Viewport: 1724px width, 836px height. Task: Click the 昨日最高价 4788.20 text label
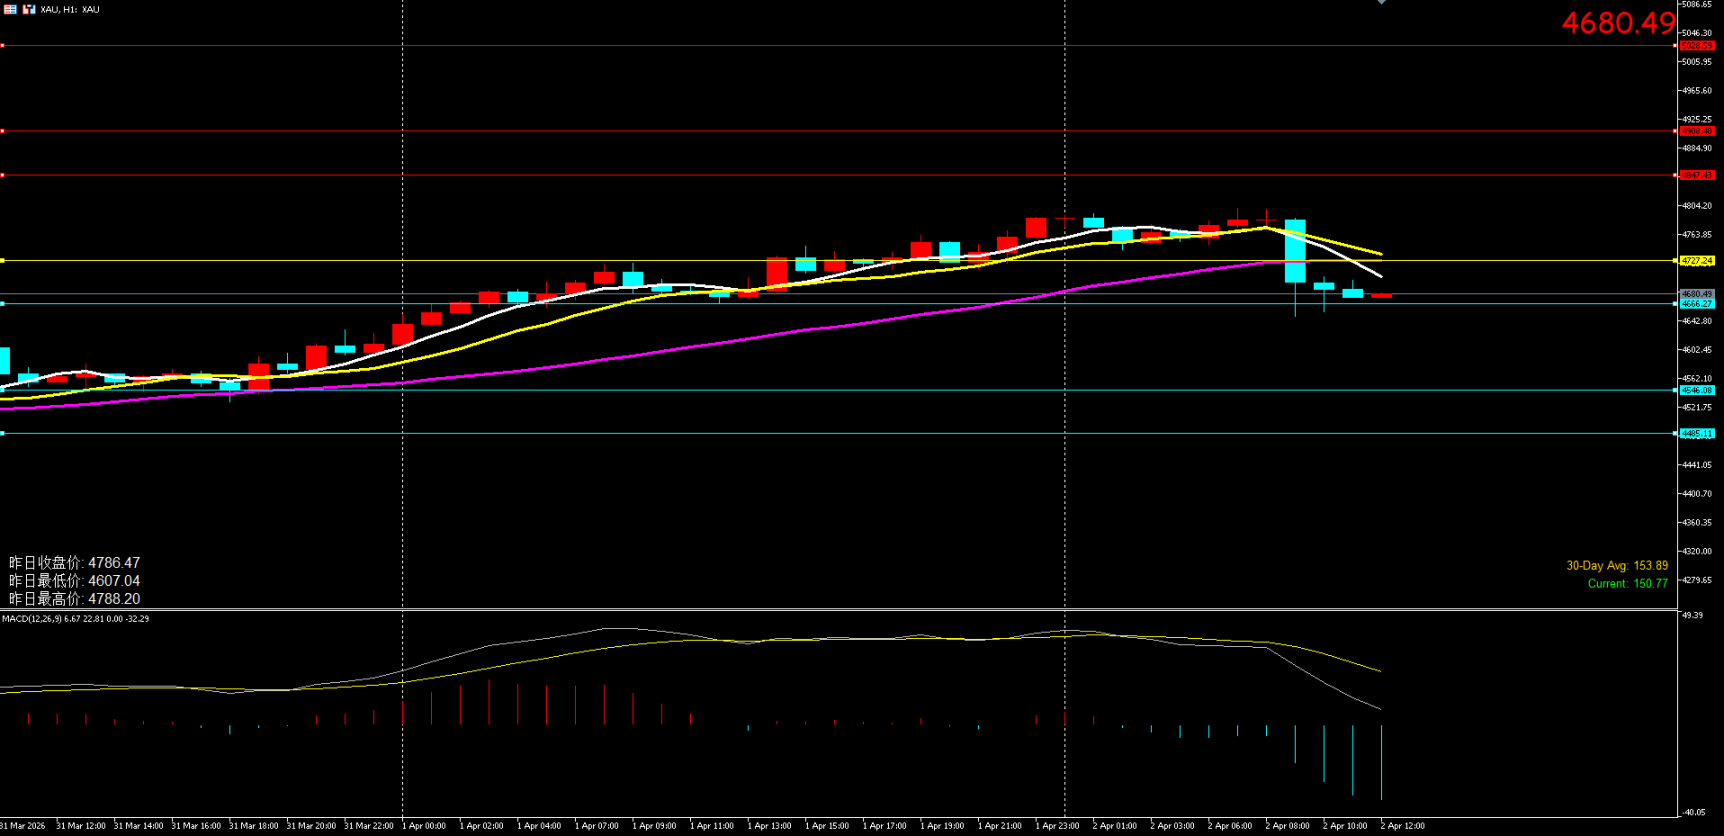pos(74,599)
